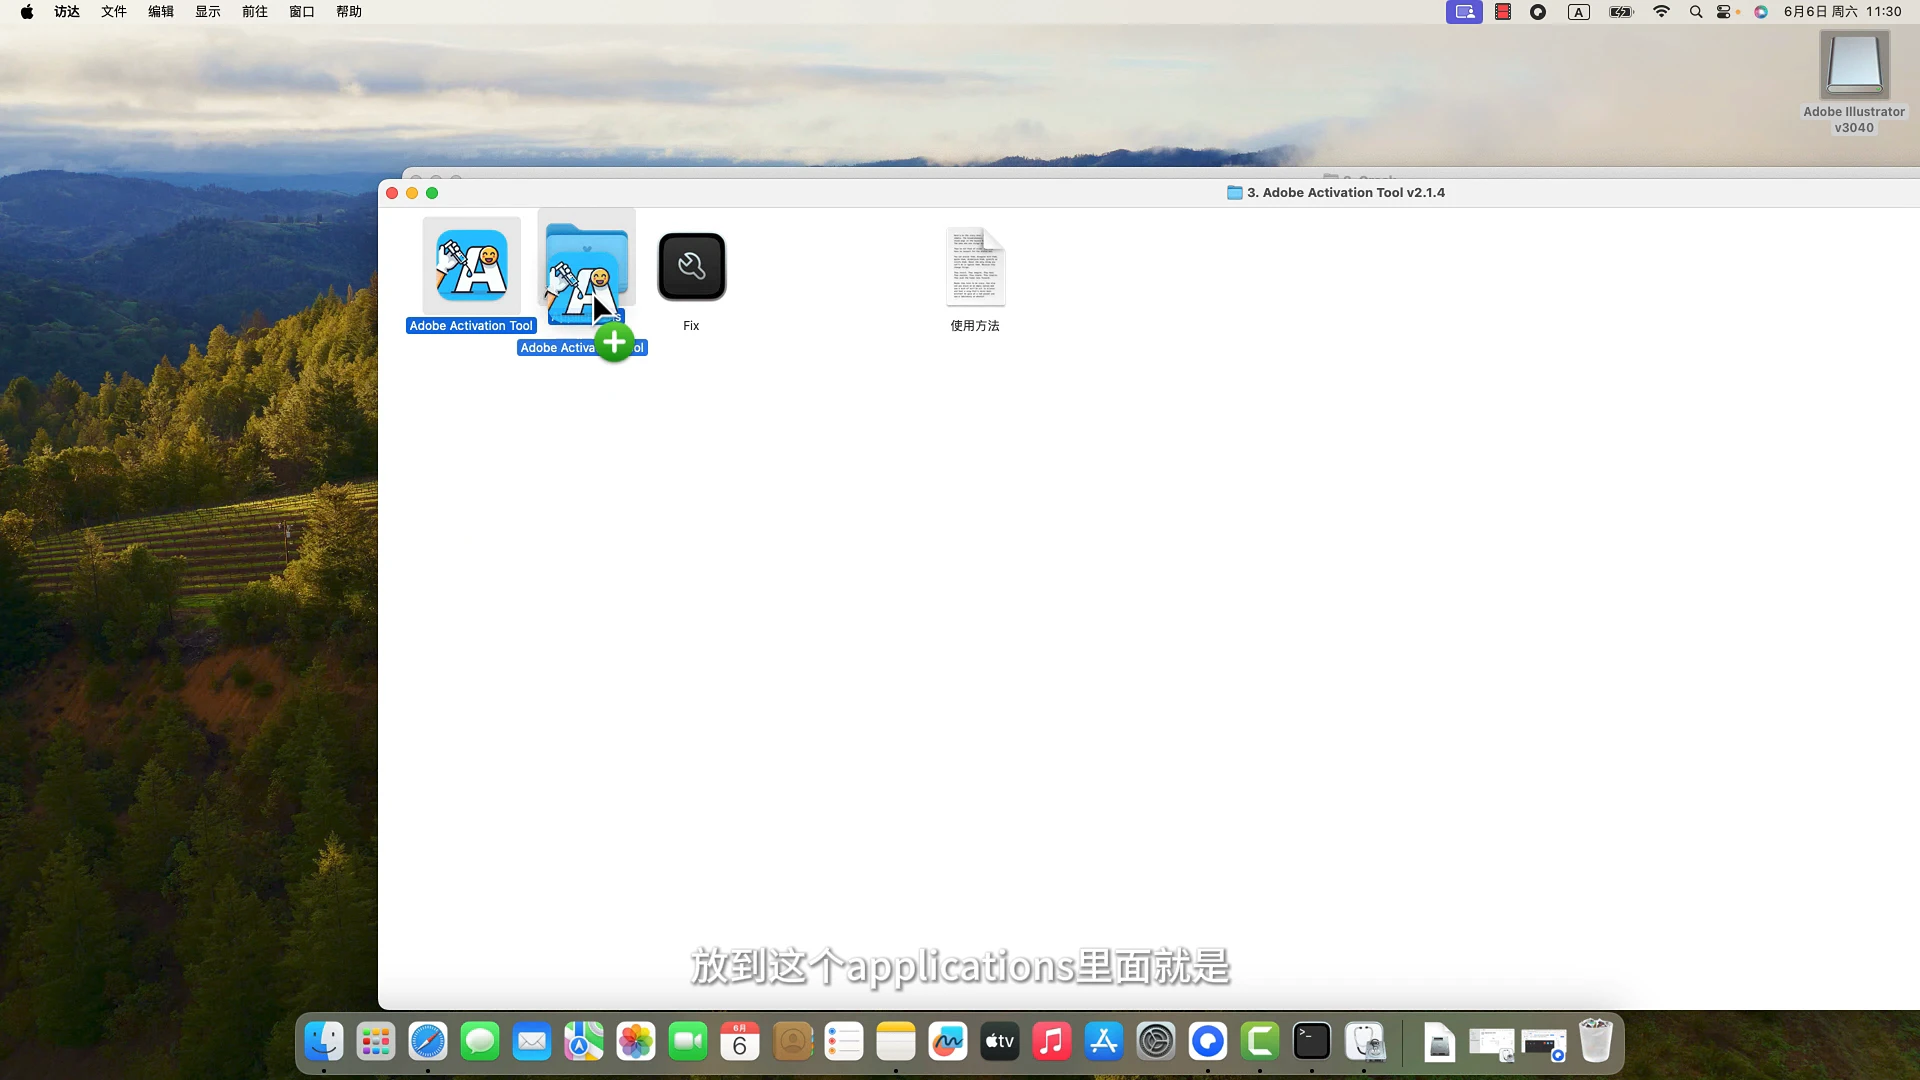Open the Wi-Fi menu bar icon
Viewport: 1920px width, 1080px height.
(1662, 12)
